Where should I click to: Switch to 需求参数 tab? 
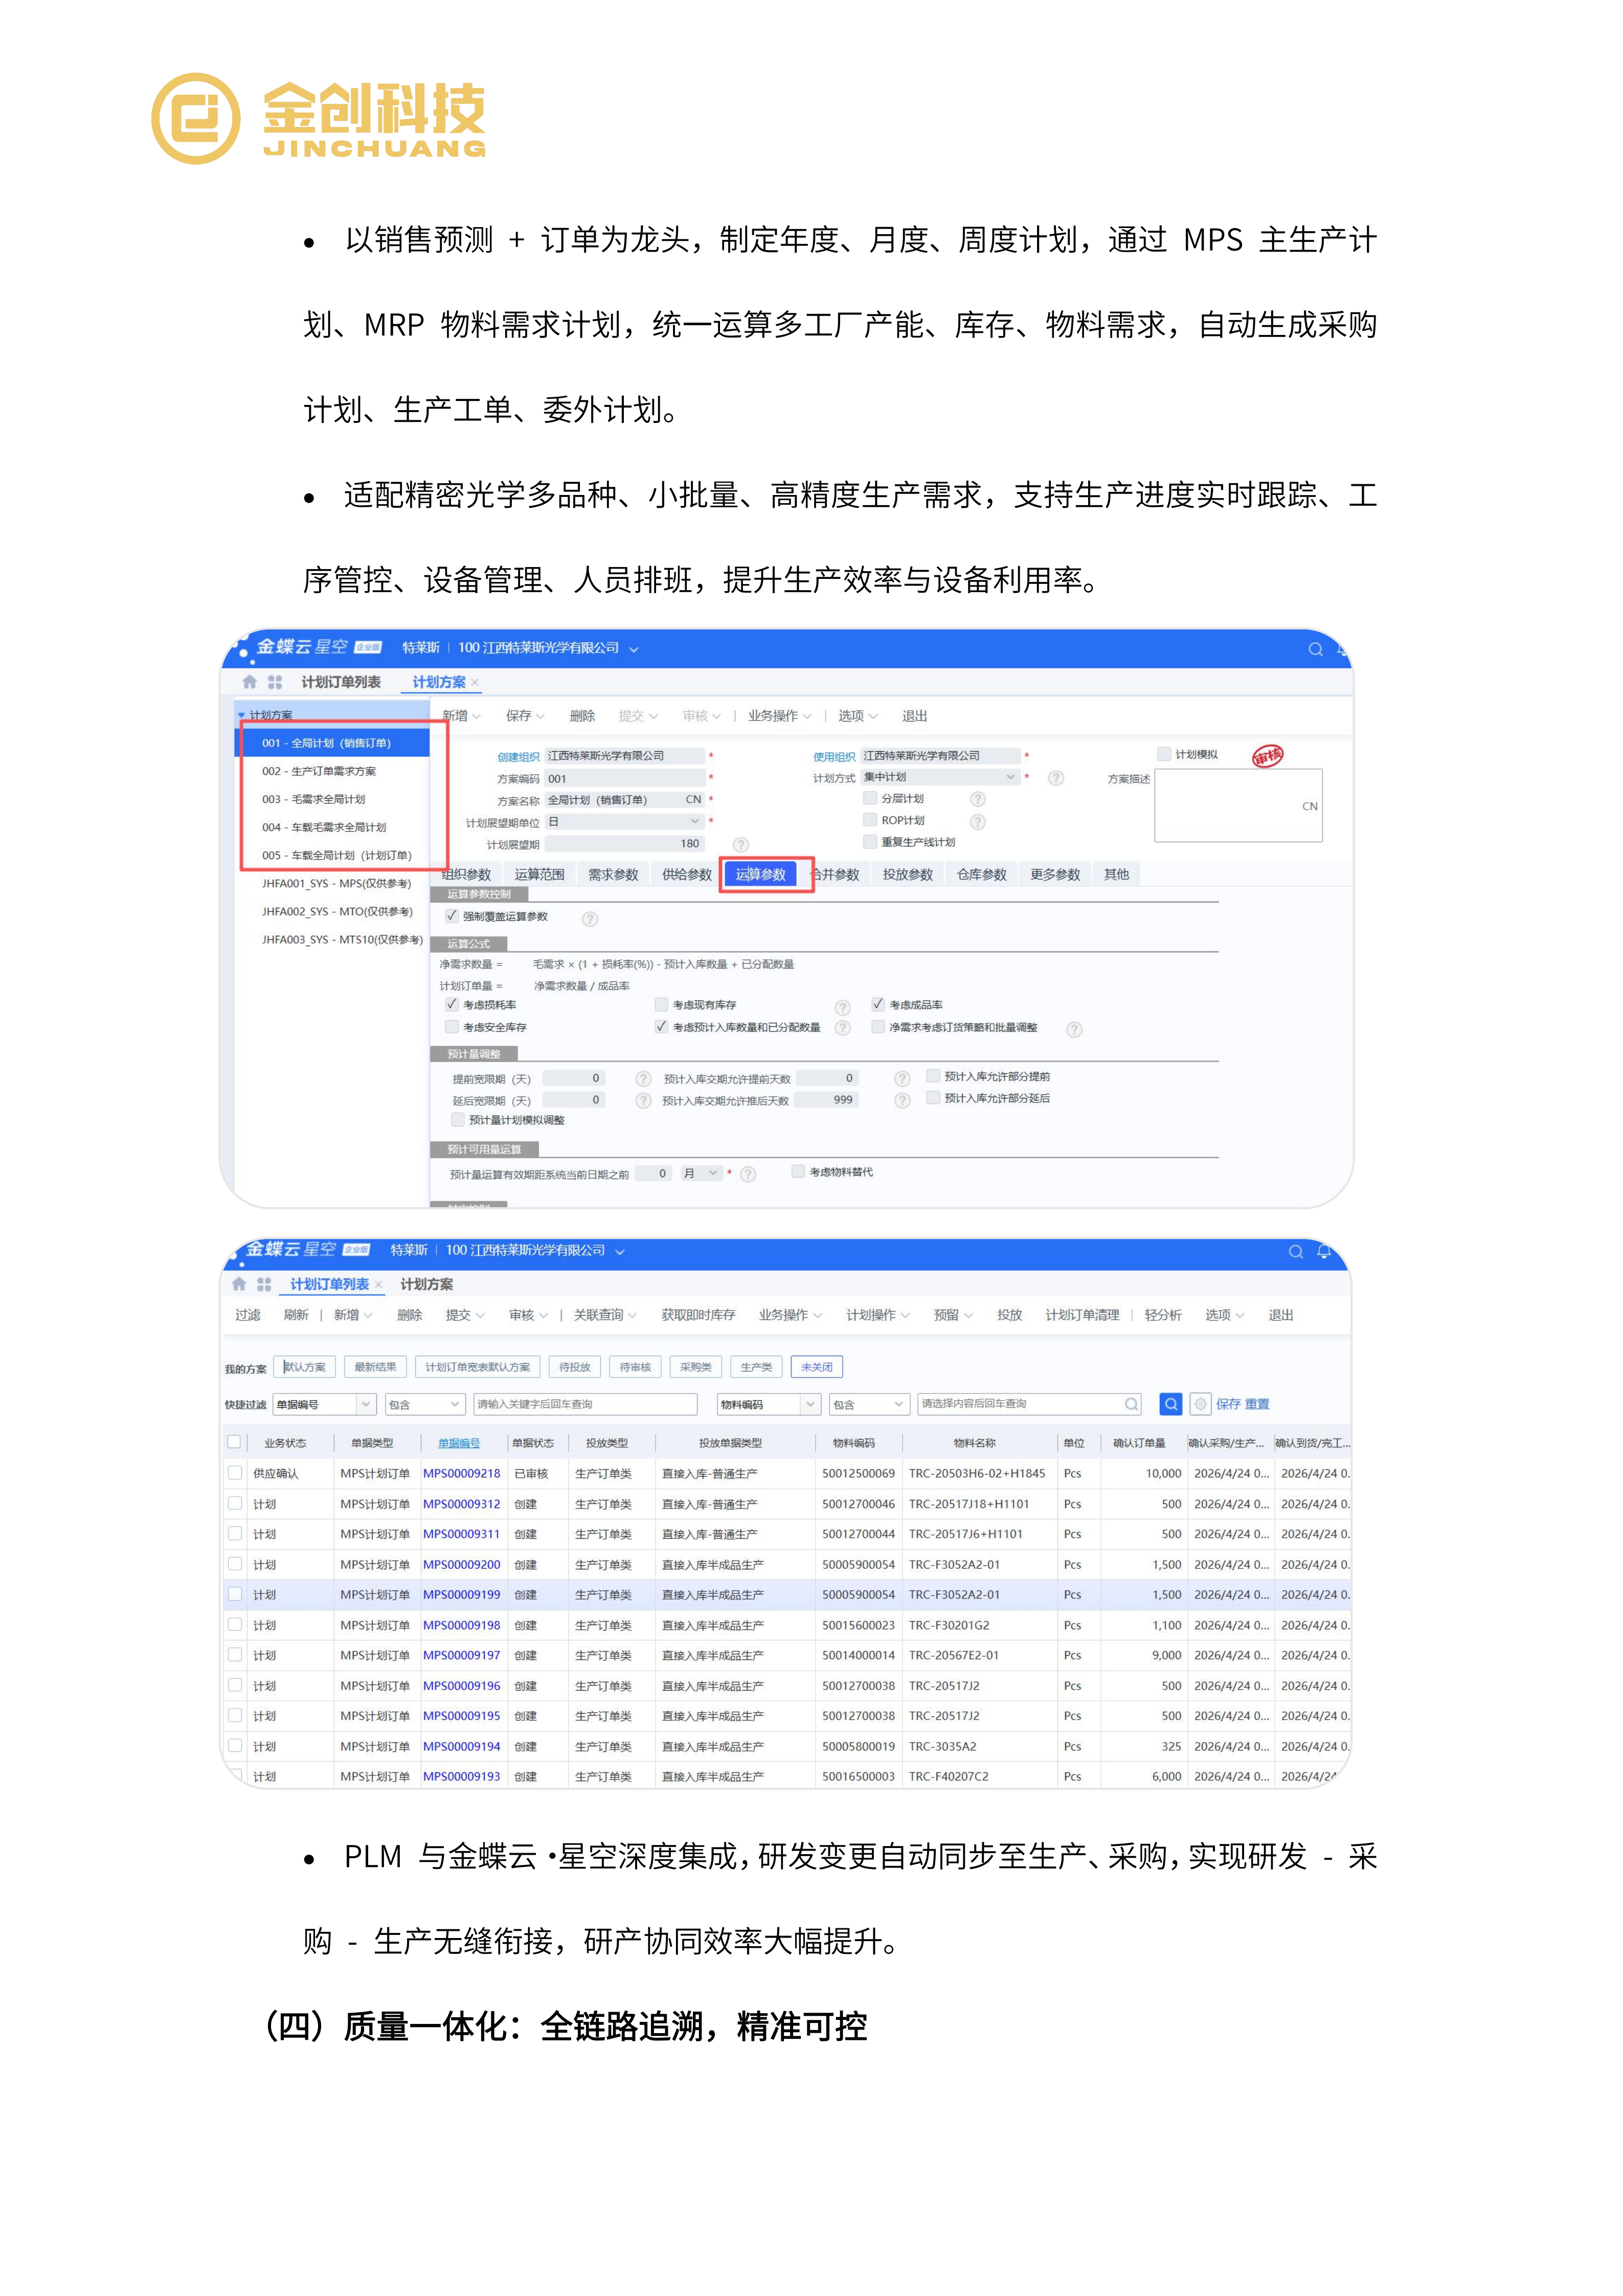613,875
